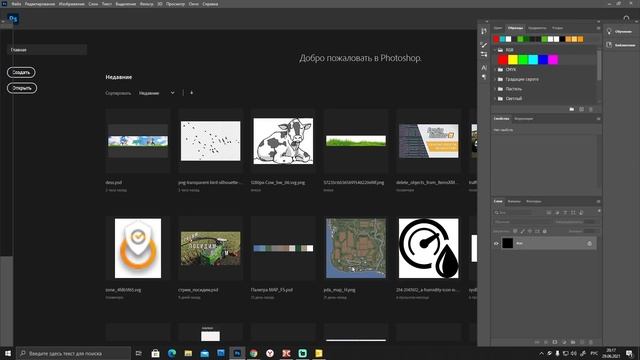Open the layer opacity dropdown
The image size is (640, 360).
tap(590, 222)
